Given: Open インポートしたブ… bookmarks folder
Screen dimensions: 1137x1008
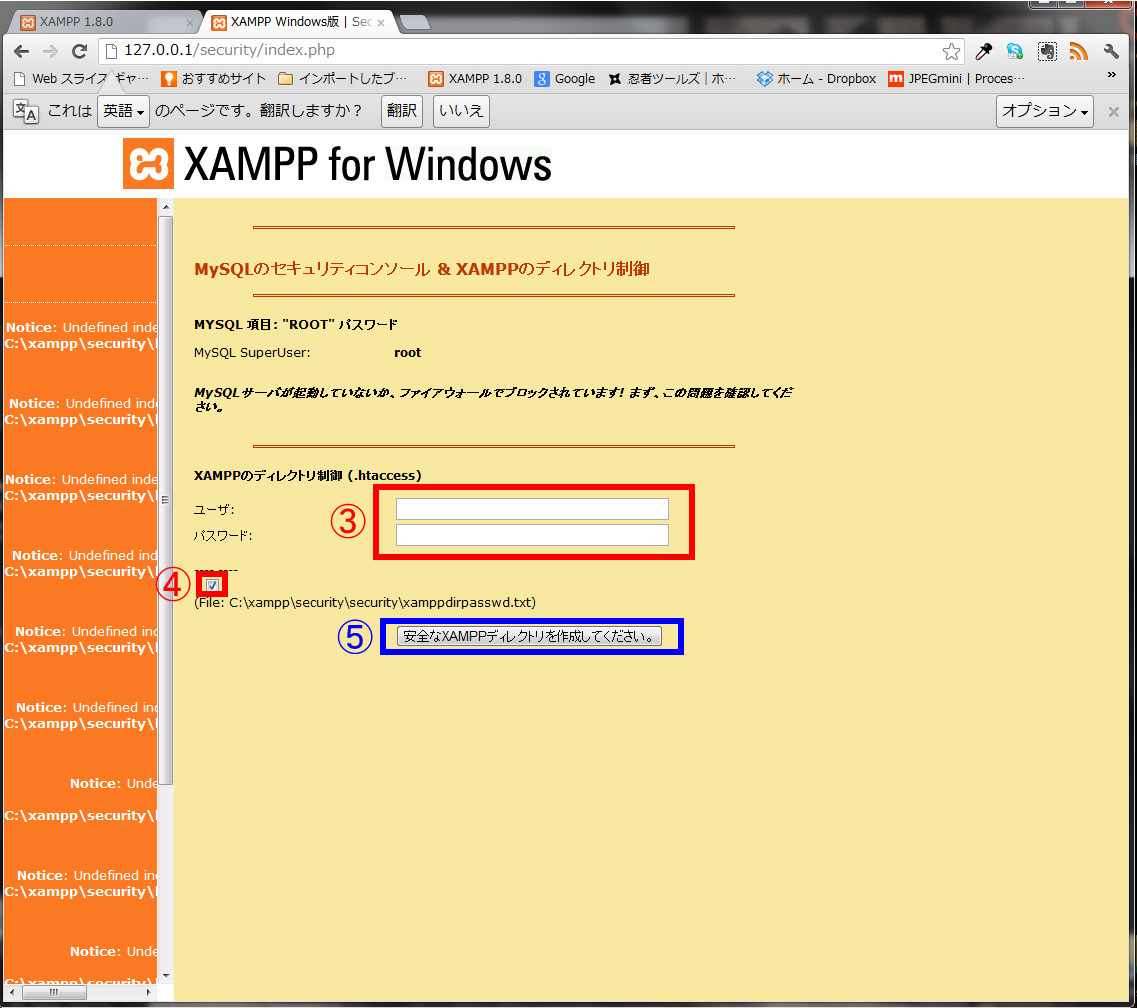Looking at the screenshot, I should pos(342,78).
